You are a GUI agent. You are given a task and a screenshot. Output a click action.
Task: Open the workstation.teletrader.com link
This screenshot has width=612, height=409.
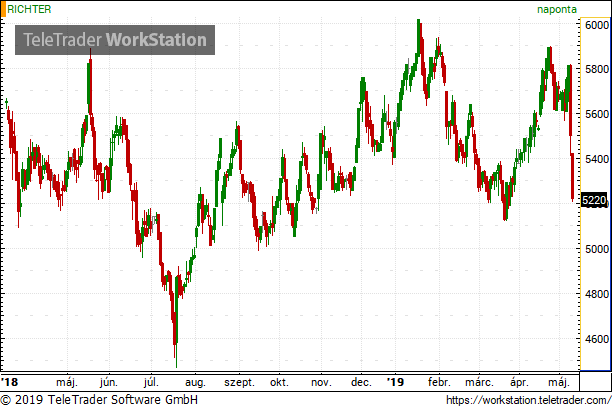coord(528,400)
